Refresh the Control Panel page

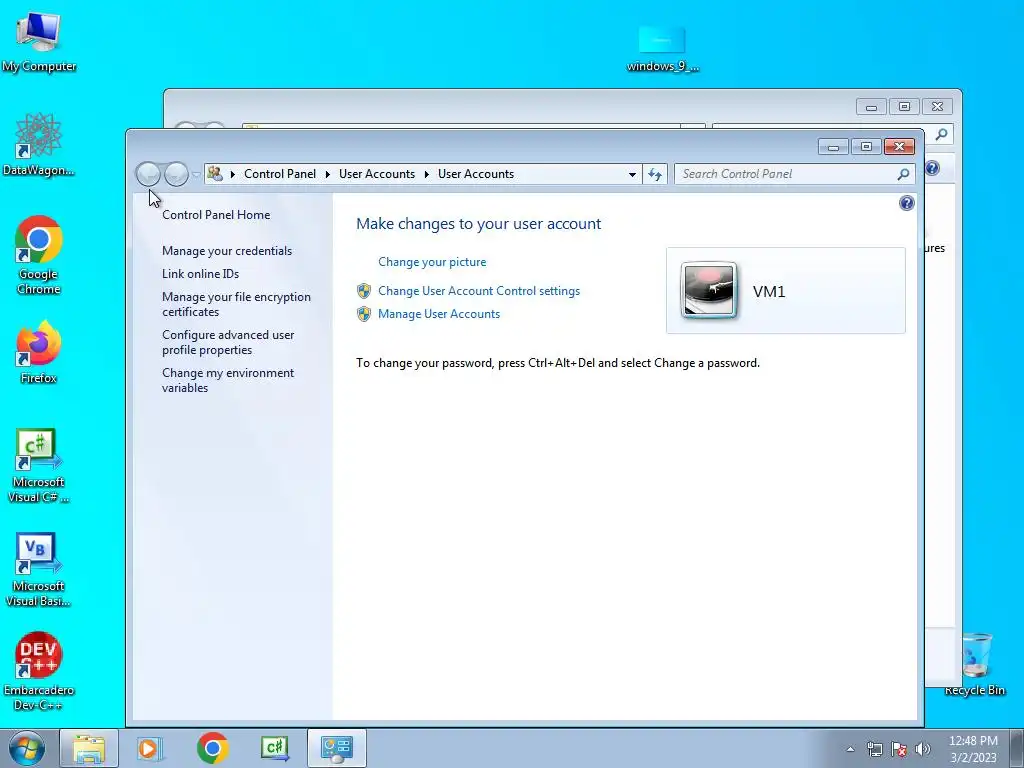coord(655,174)
